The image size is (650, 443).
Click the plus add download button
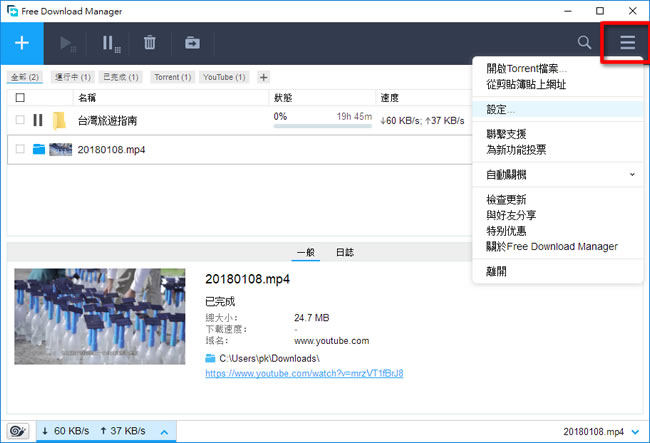[22, 43]
